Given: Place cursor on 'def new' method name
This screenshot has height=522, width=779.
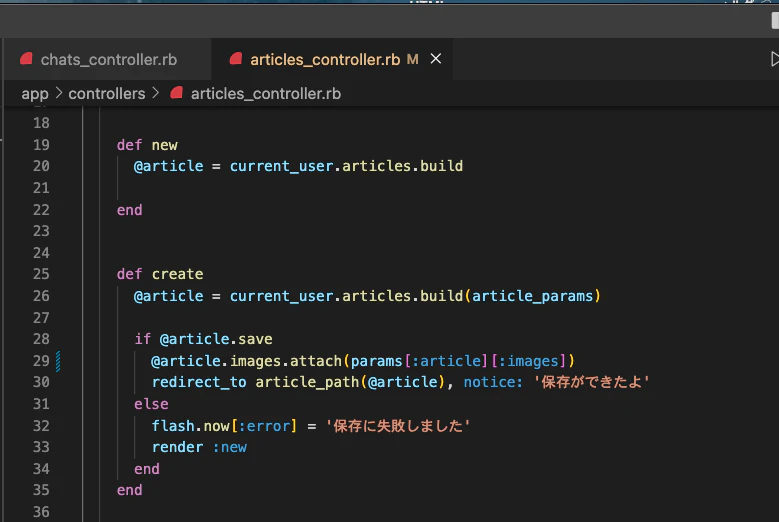Looking at the screenshot, I should pos(164,145).
